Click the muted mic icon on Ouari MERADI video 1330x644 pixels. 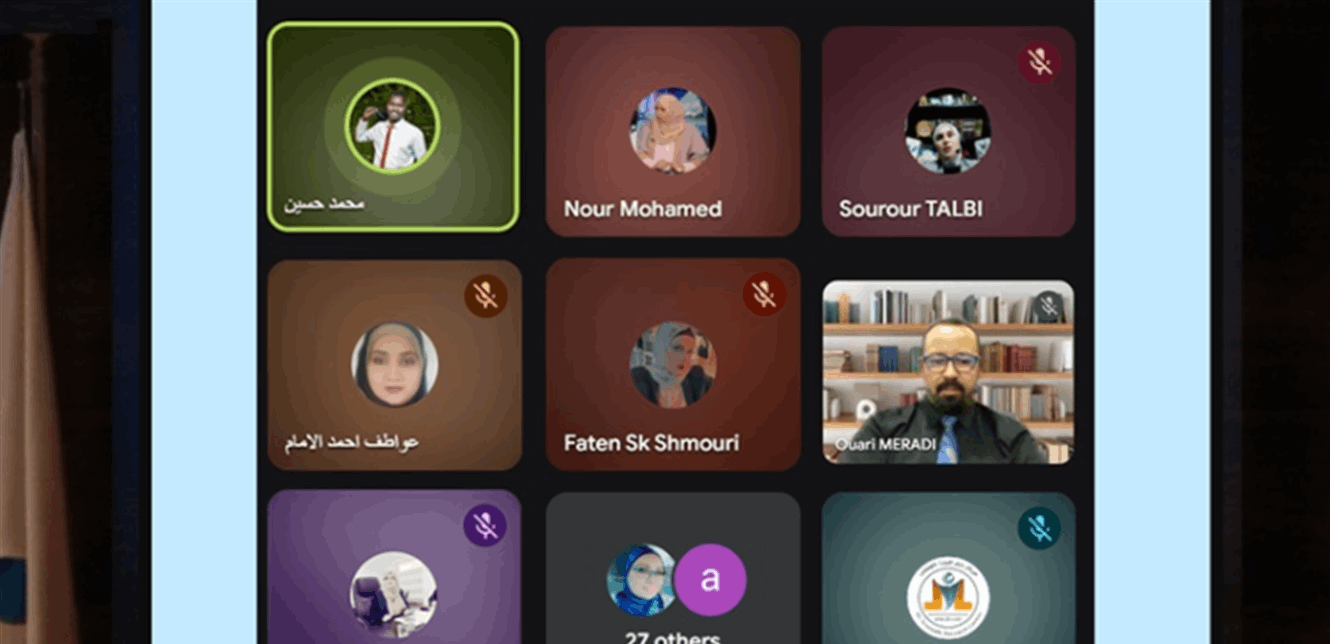click(x=1048, y=306)
